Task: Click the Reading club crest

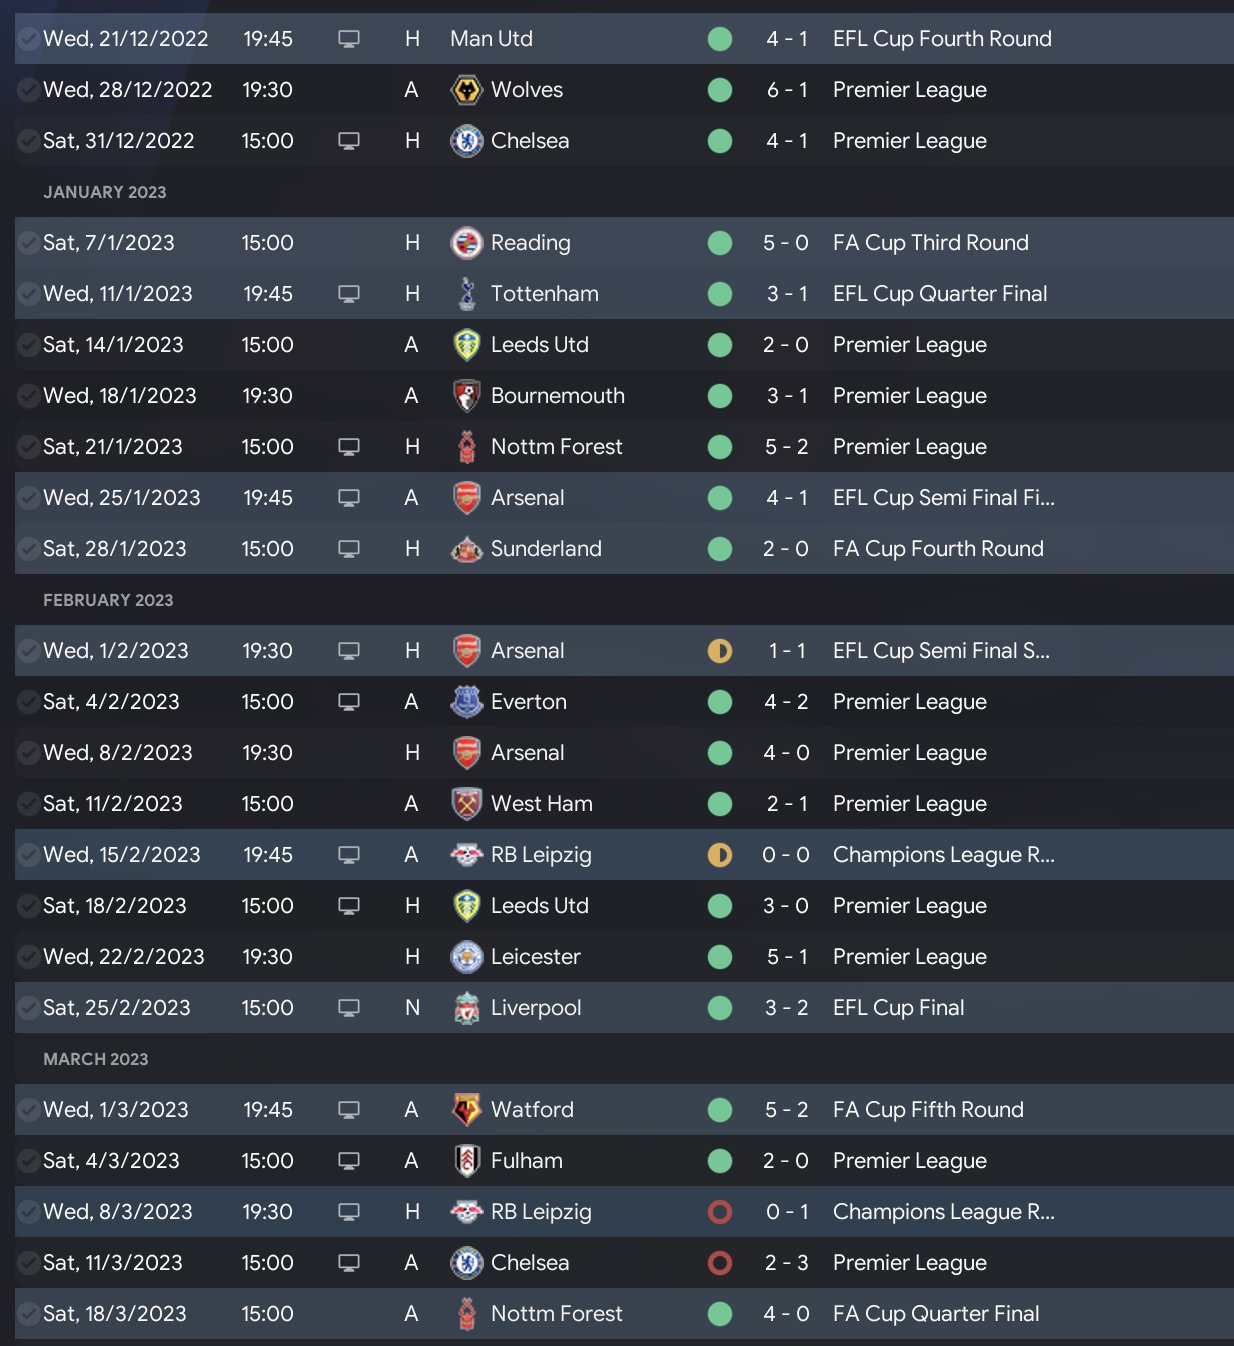Action: coord(466,243)
